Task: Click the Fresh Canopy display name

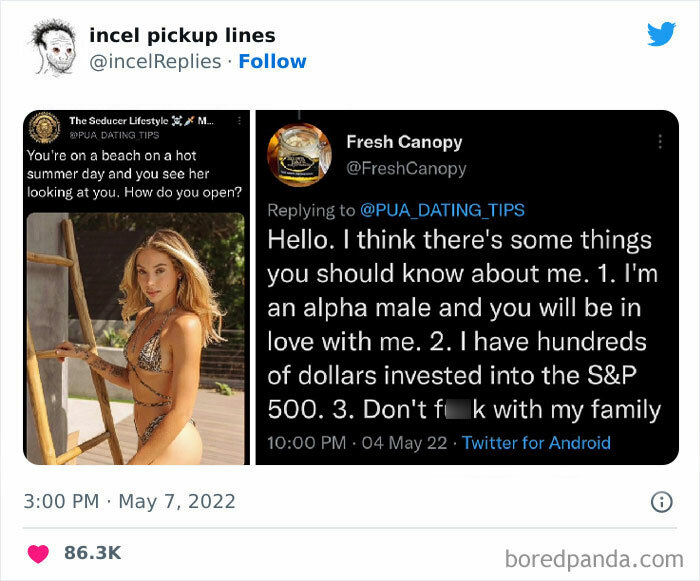Action: (x=404, y=142)
